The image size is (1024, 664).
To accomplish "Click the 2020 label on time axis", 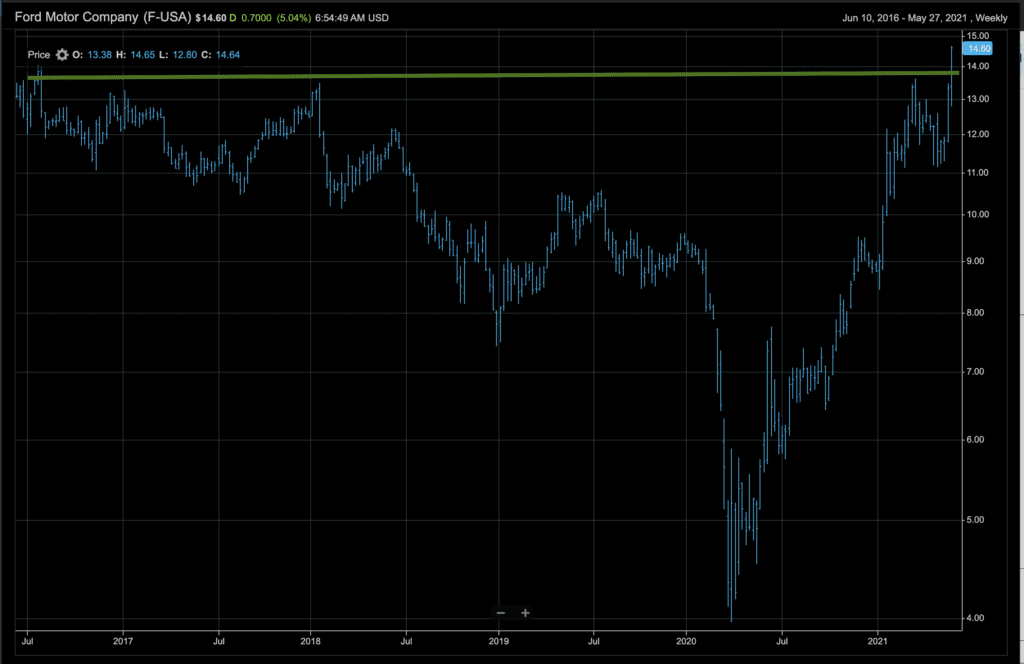I will (686, 638).
